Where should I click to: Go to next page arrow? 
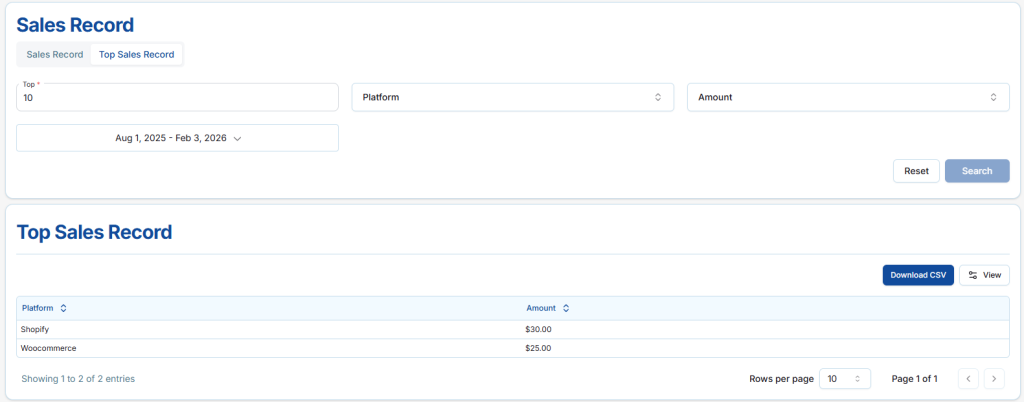click(x=993, y=379)
